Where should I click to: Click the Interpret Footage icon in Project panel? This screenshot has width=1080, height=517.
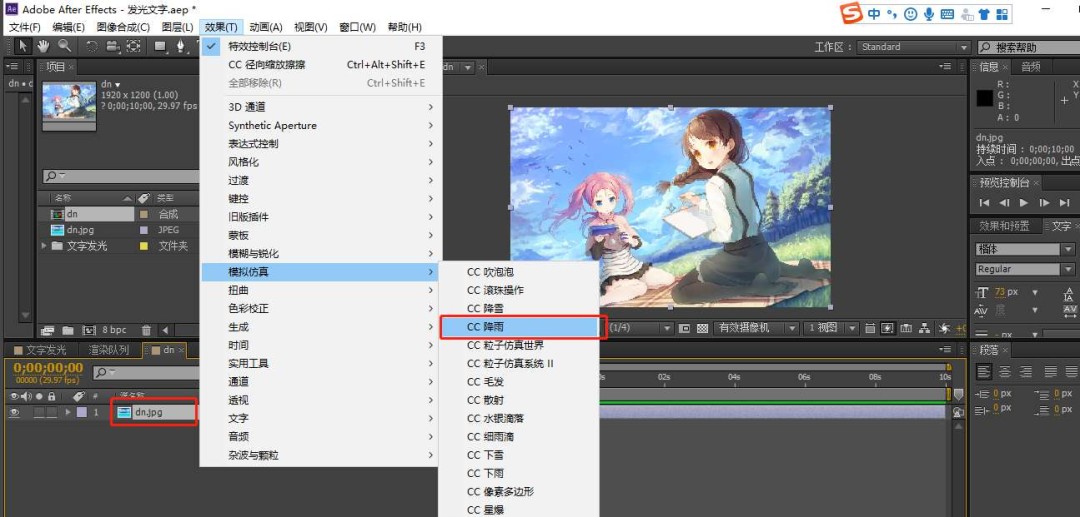48,330
